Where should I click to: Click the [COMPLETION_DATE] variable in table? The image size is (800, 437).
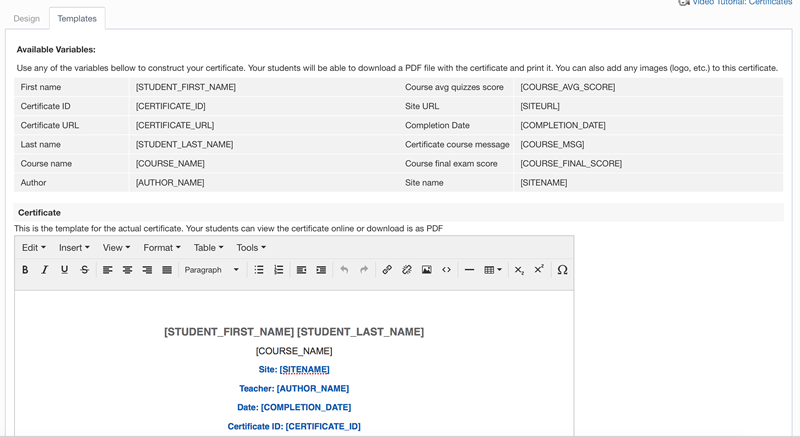point(563,125)
